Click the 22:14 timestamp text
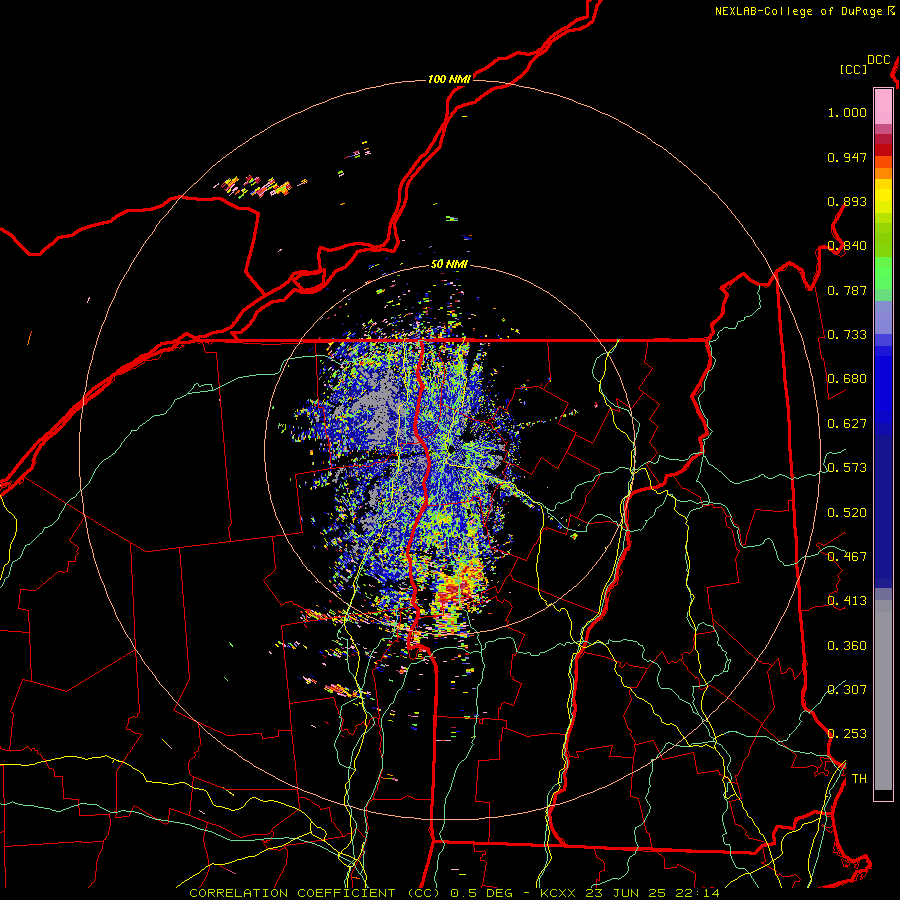Image resolution: width=900 pixels, height=900 pixels. pos(697,893)
